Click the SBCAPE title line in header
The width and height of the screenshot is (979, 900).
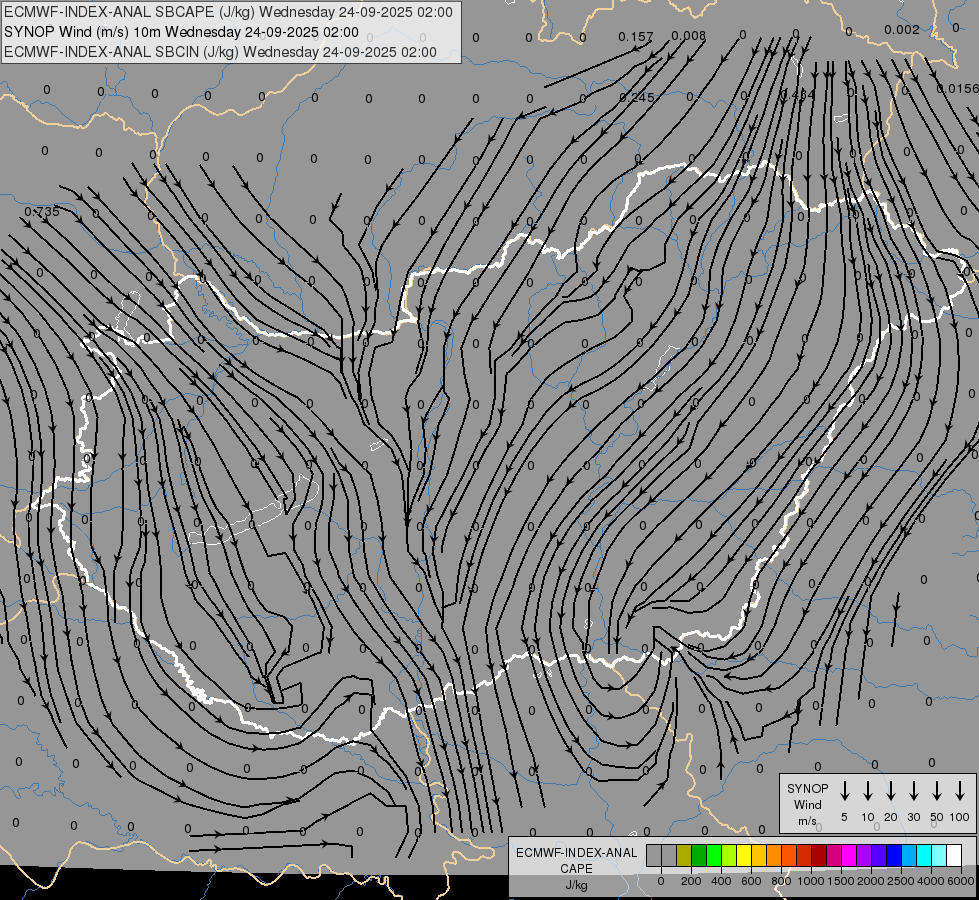[x=229, y=12]
